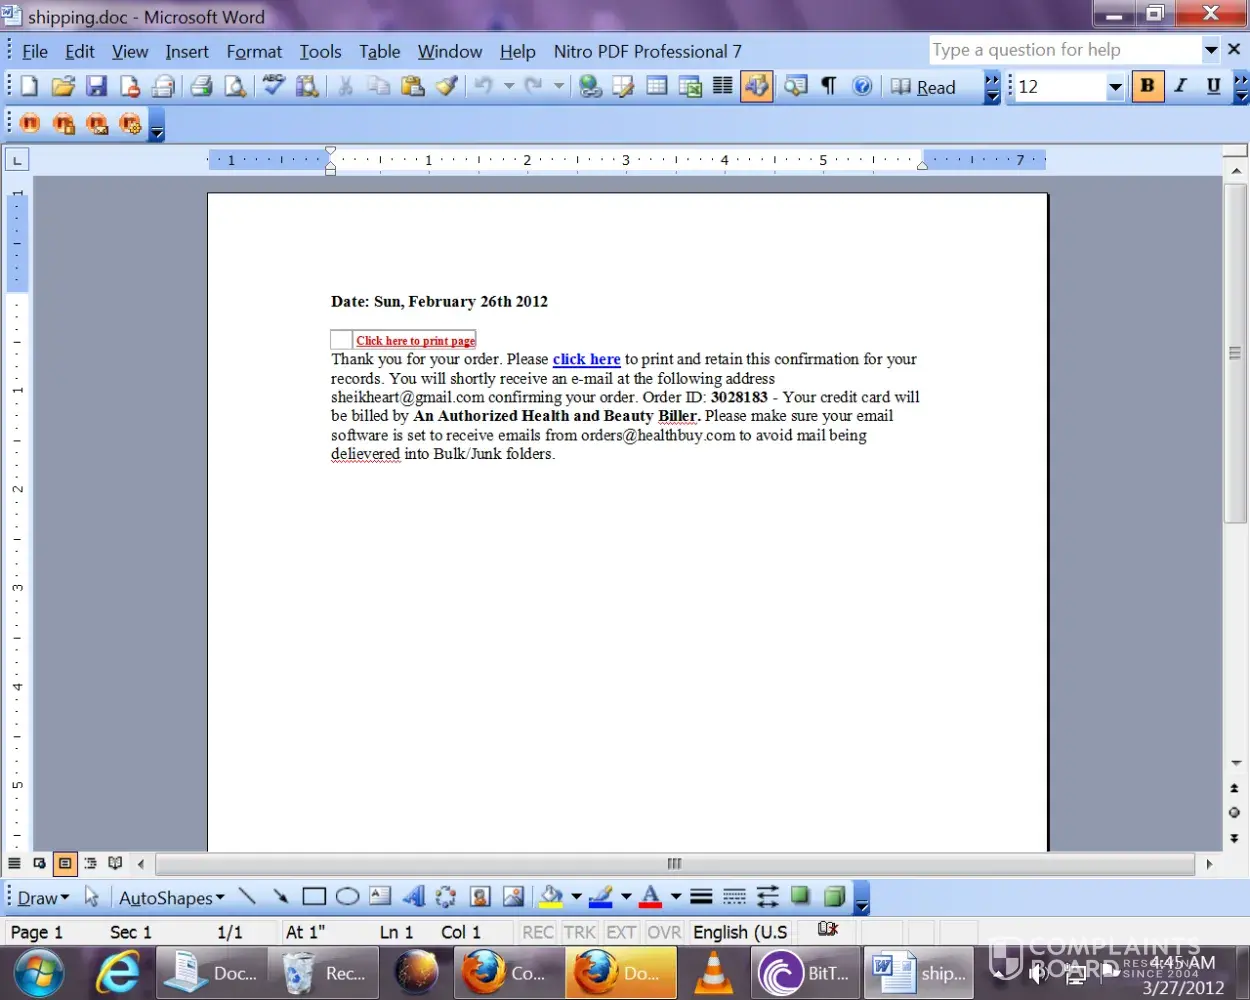This screenshot has width=1250, height=1000.
Task: Open the Format menu
Action: 254,51
